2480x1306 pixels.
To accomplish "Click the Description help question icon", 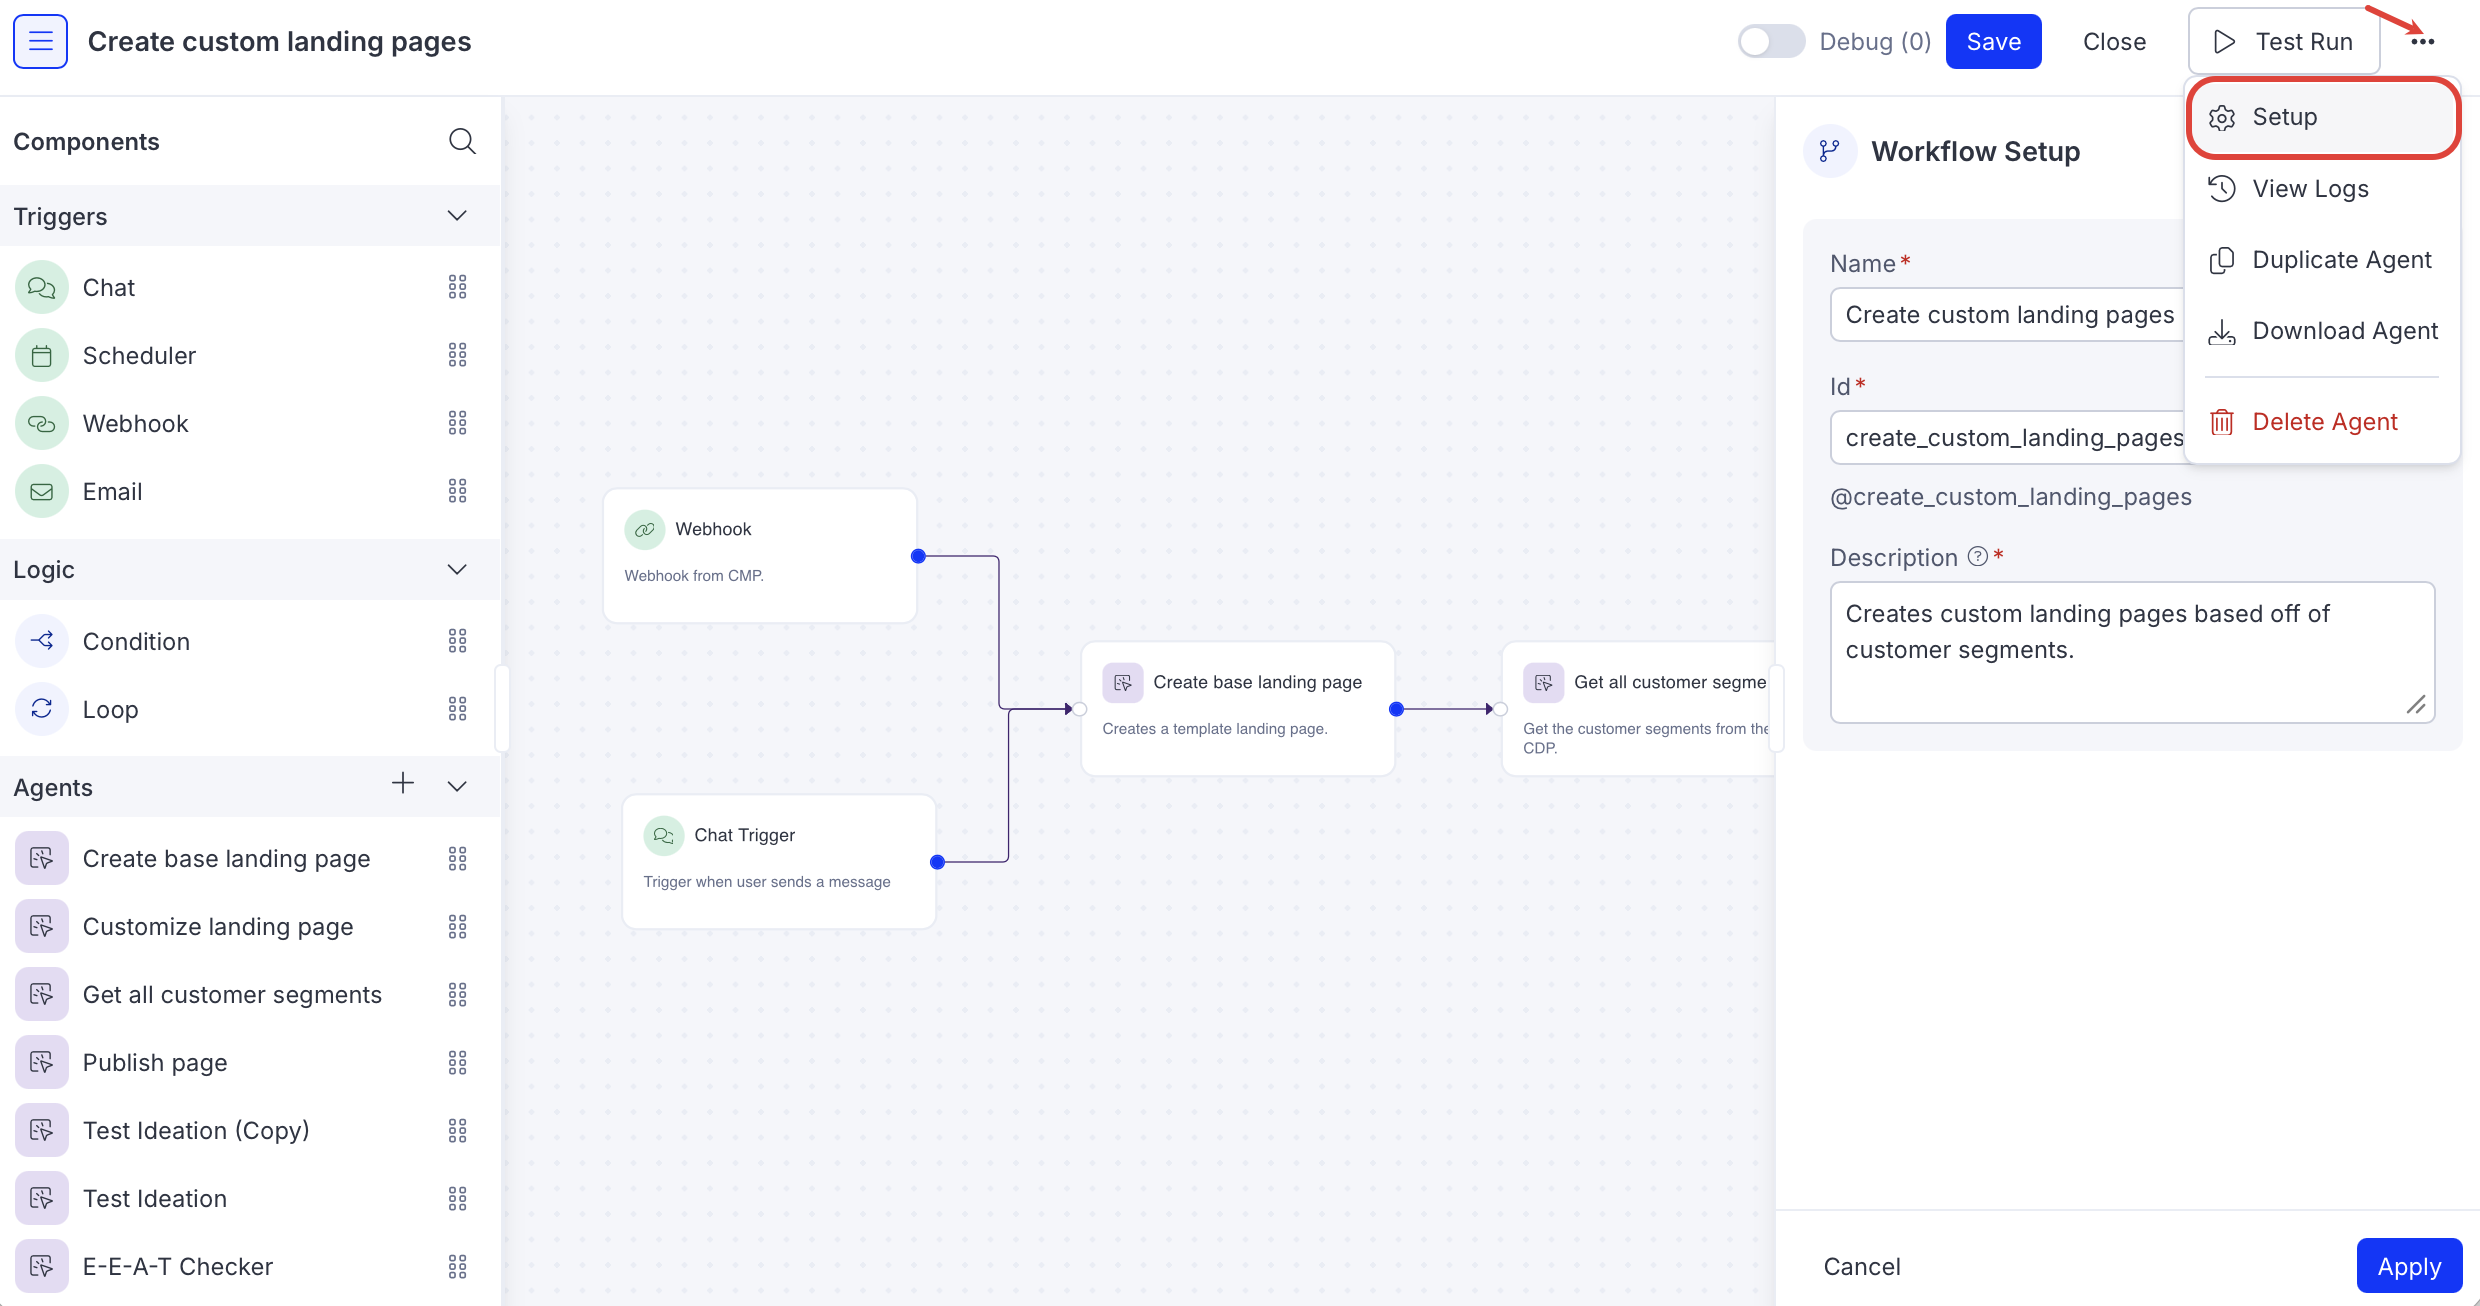I will [1977, 557].
